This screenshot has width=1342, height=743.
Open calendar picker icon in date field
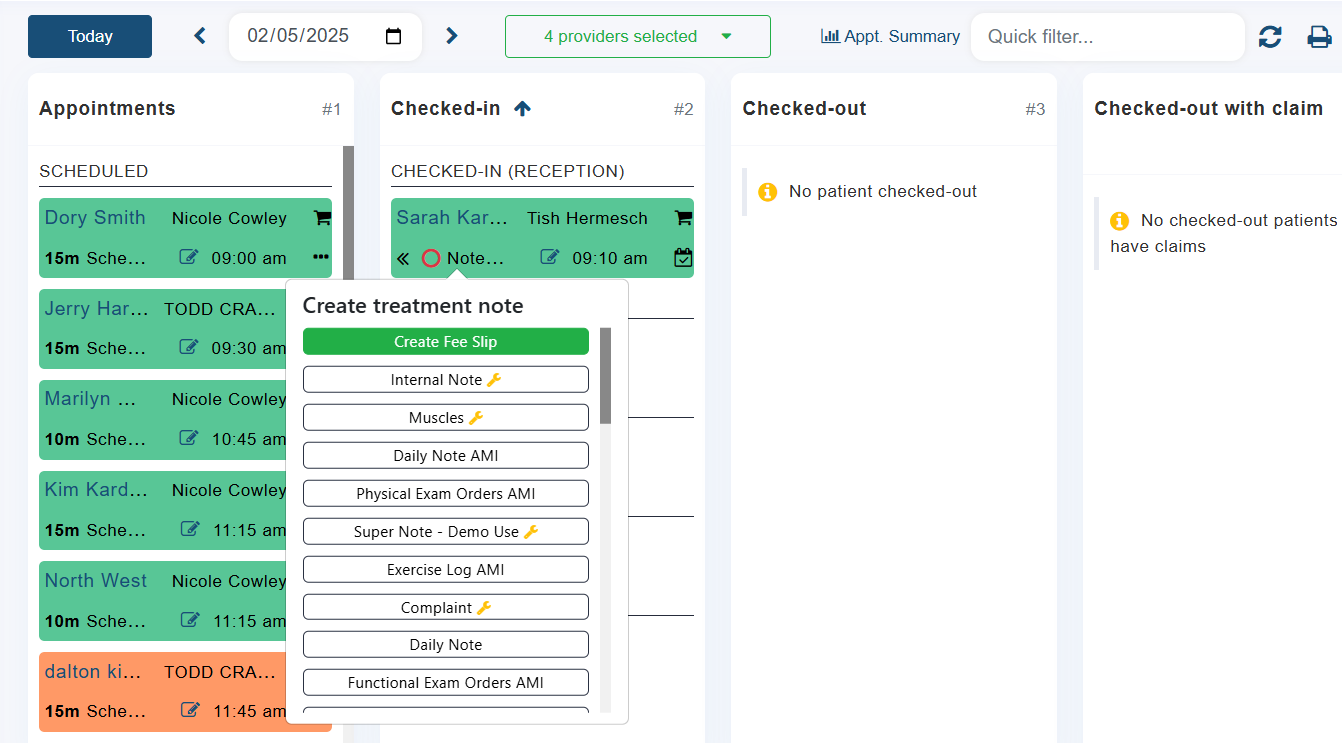(394, 36)
